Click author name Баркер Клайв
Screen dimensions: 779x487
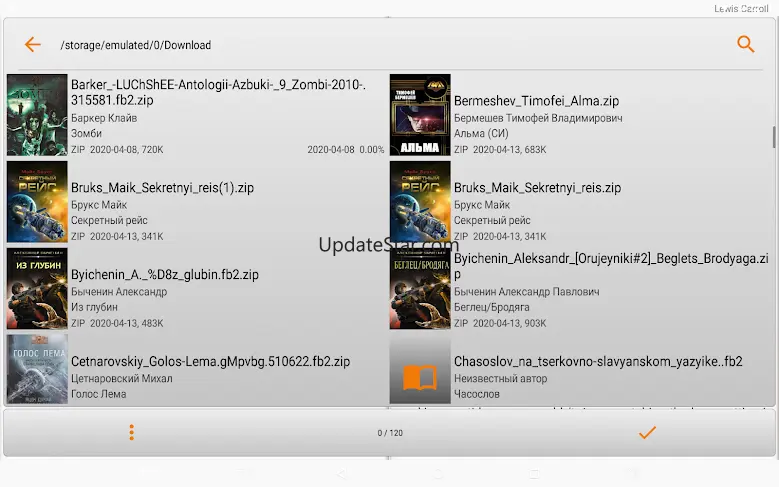pyautogui.click(x=104, y=118)
